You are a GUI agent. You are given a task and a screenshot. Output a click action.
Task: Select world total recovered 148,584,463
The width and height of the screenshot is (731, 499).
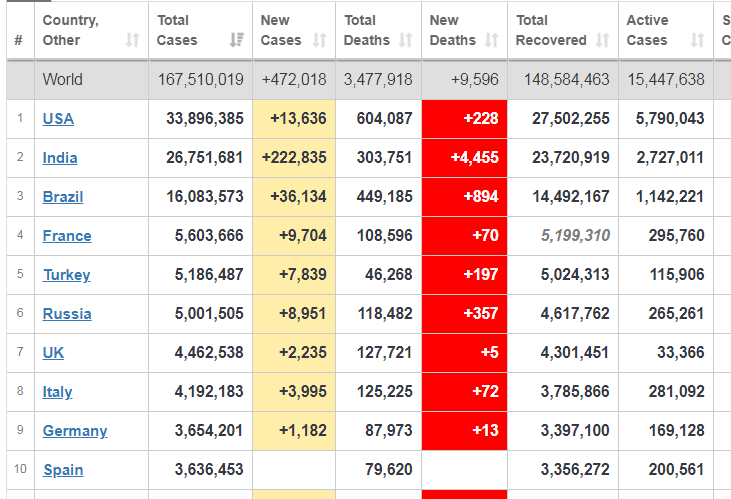[x=566, y=79]
